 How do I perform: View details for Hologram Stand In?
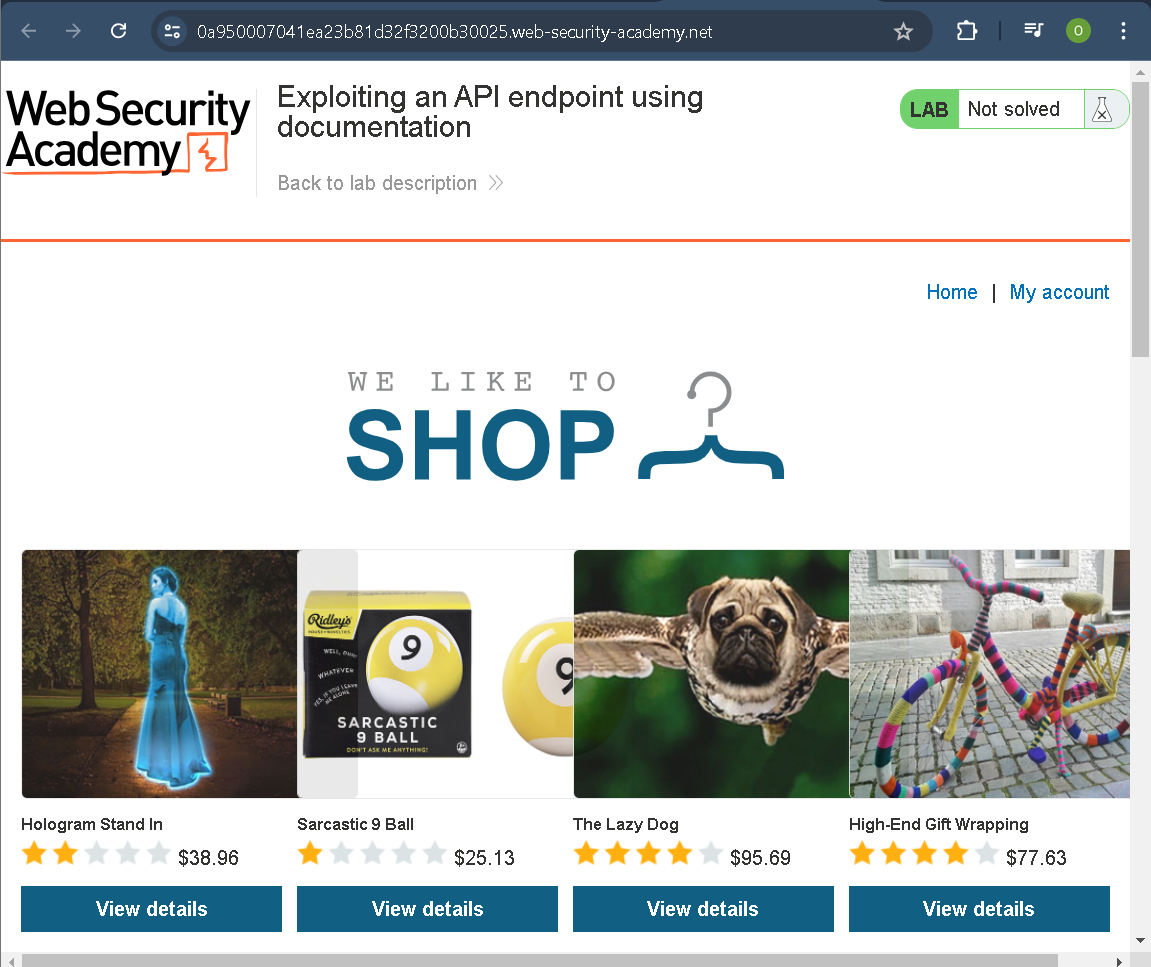tap(151, 909)
